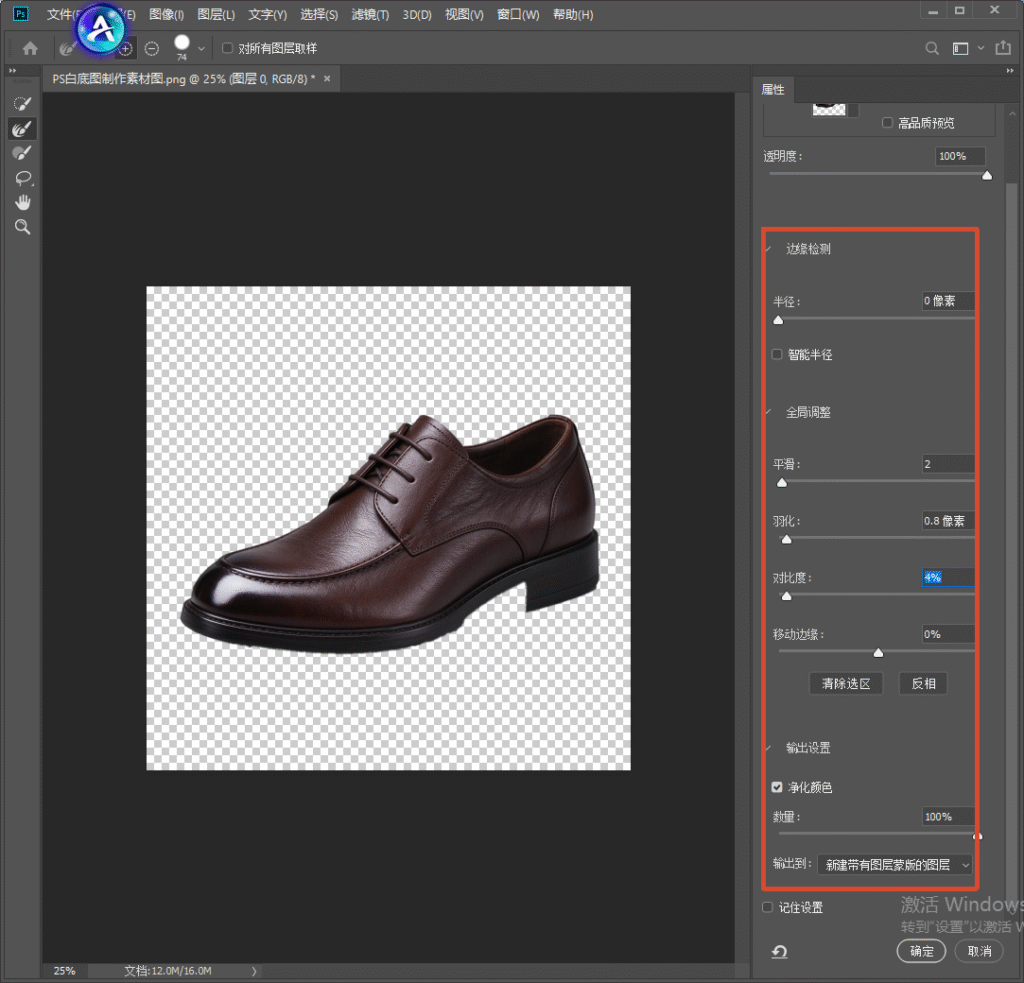Click the 羽化 value input field
Screen dimensions: 1024x983
click(x=948, y=521)
